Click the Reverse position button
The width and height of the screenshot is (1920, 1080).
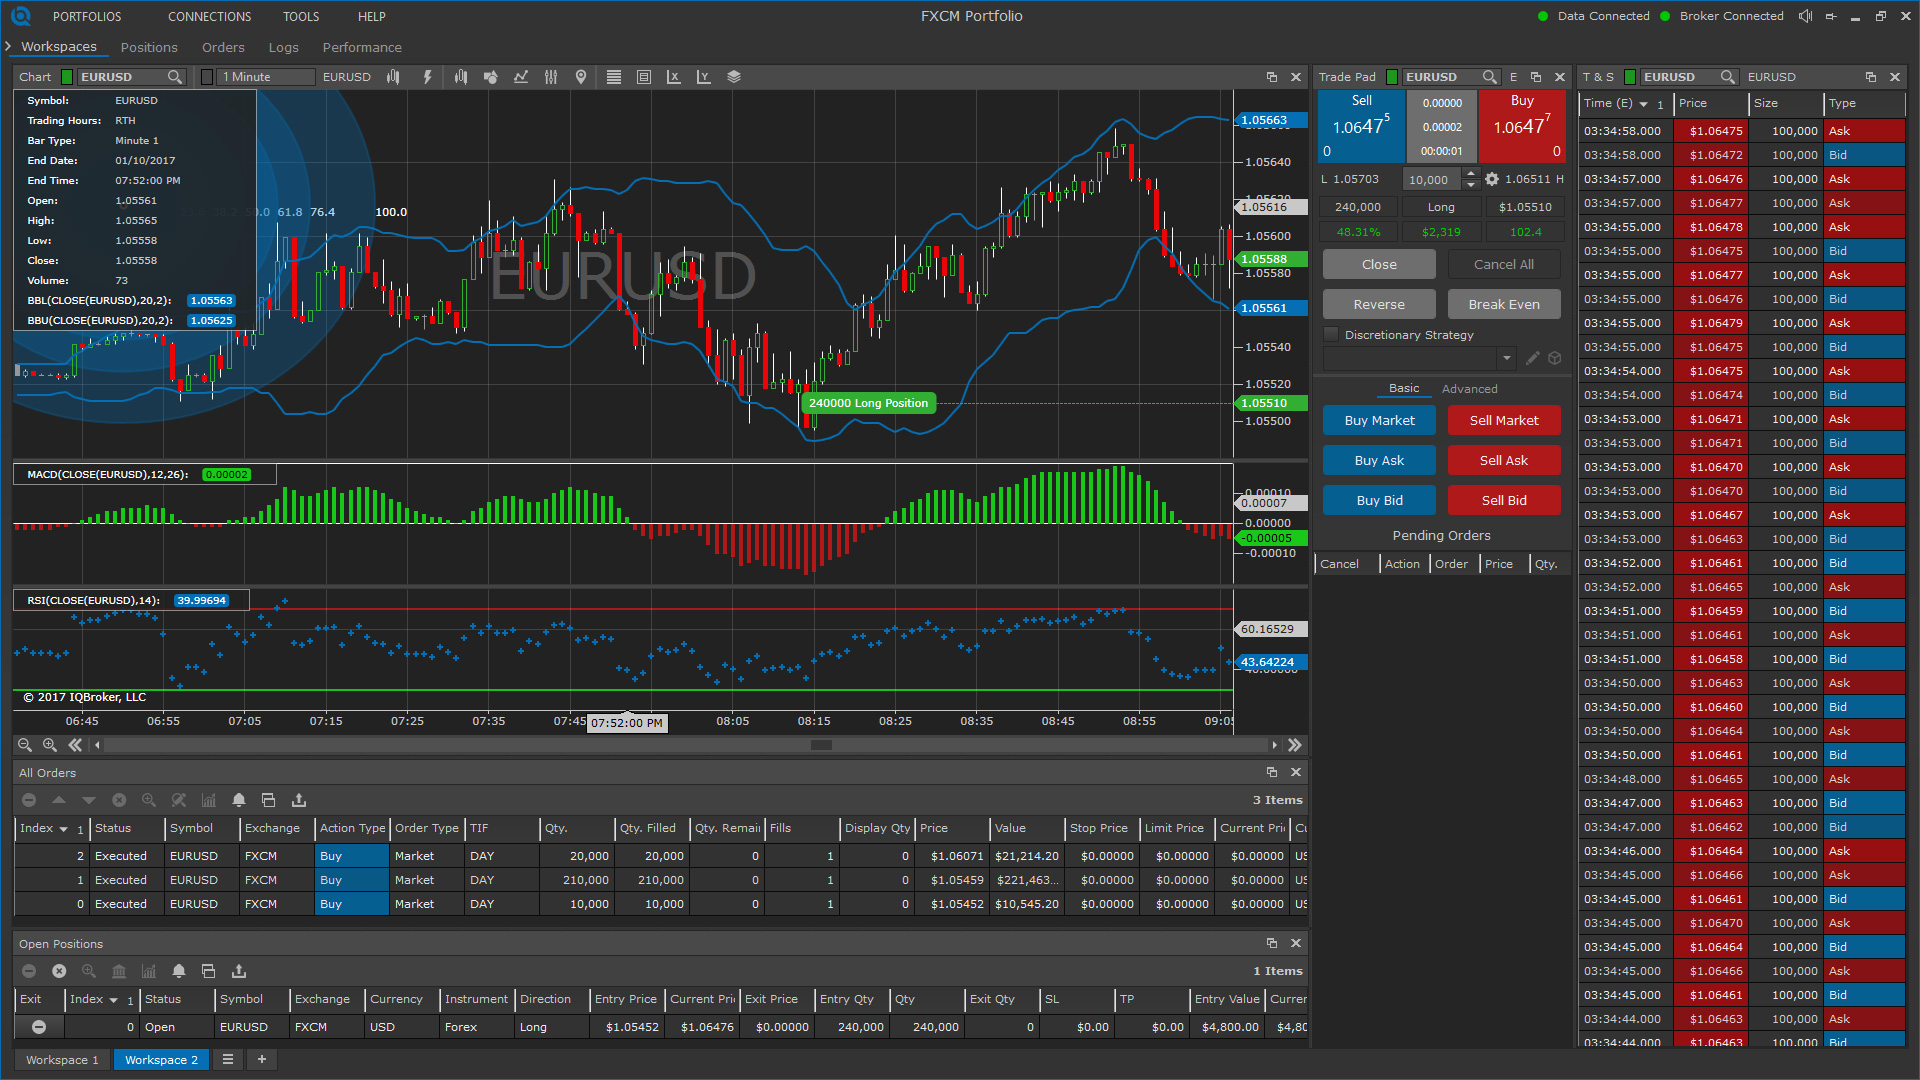pos(1379,304)
